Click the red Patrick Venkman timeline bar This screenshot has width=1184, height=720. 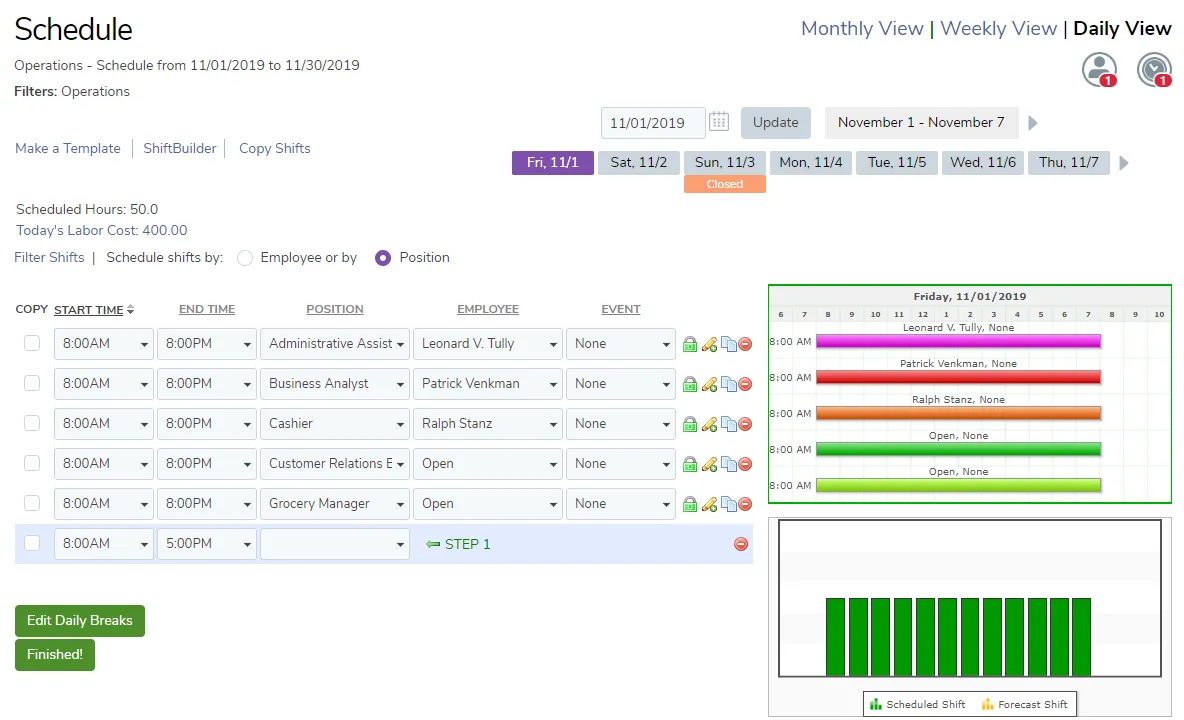click(958, 377)
